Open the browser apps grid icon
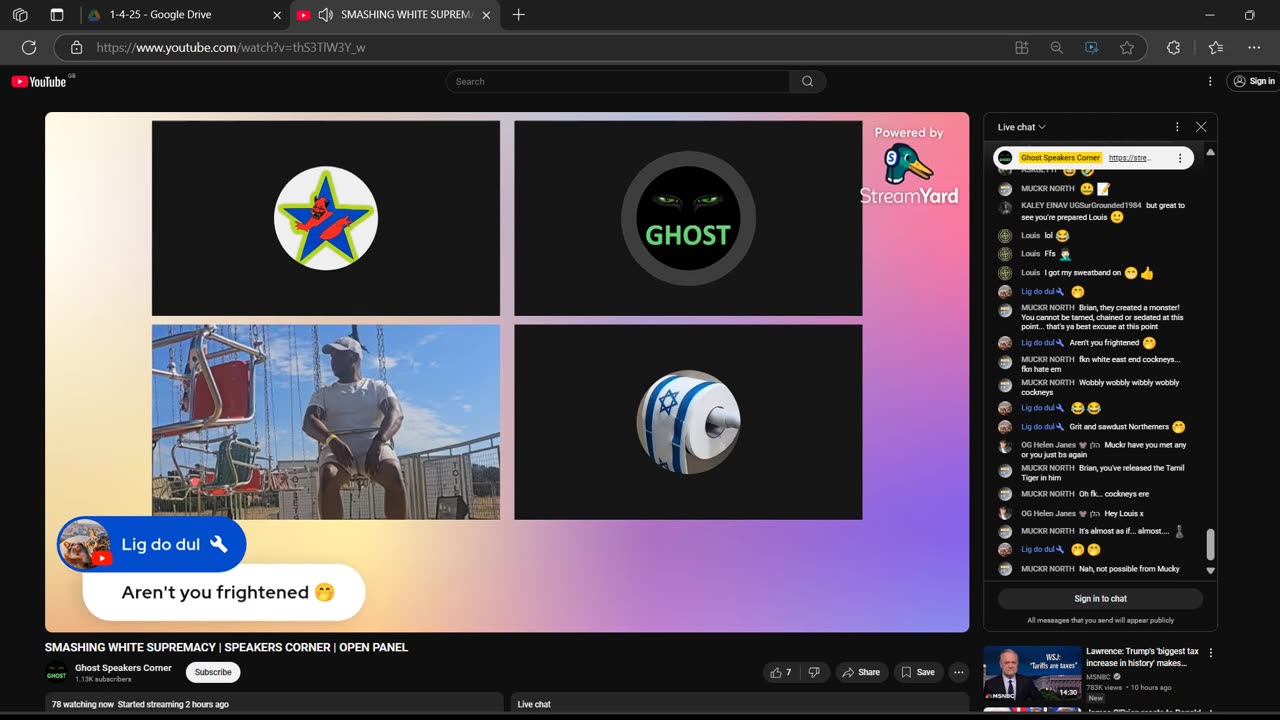Image resolution: width=1280 pixels, height=720 pixels. pyautogui.click(x=1021, y=47)
